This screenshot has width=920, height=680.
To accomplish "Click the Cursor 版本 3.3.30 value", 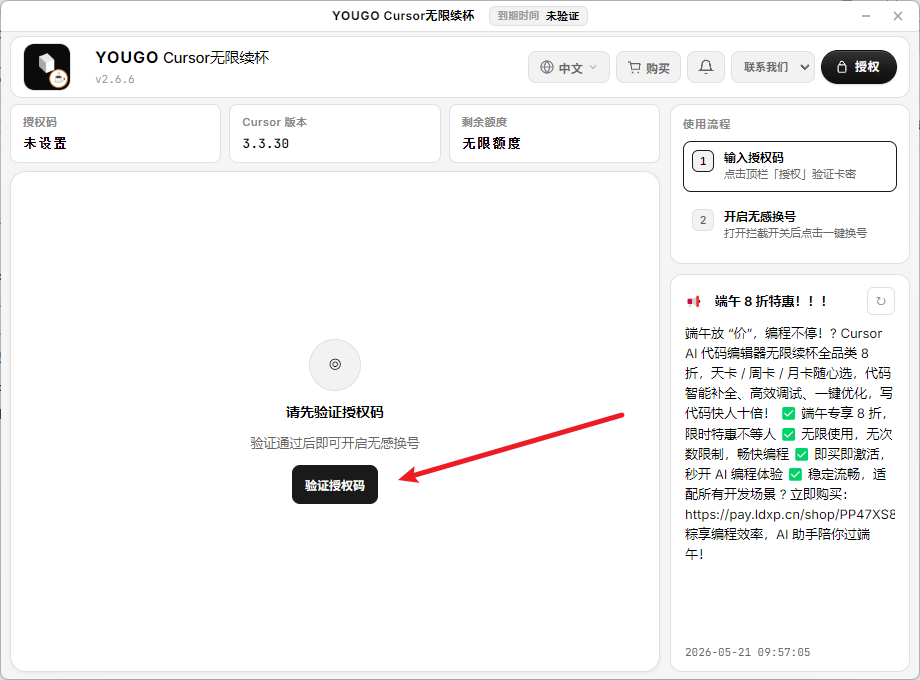I will tap(266, 144).
